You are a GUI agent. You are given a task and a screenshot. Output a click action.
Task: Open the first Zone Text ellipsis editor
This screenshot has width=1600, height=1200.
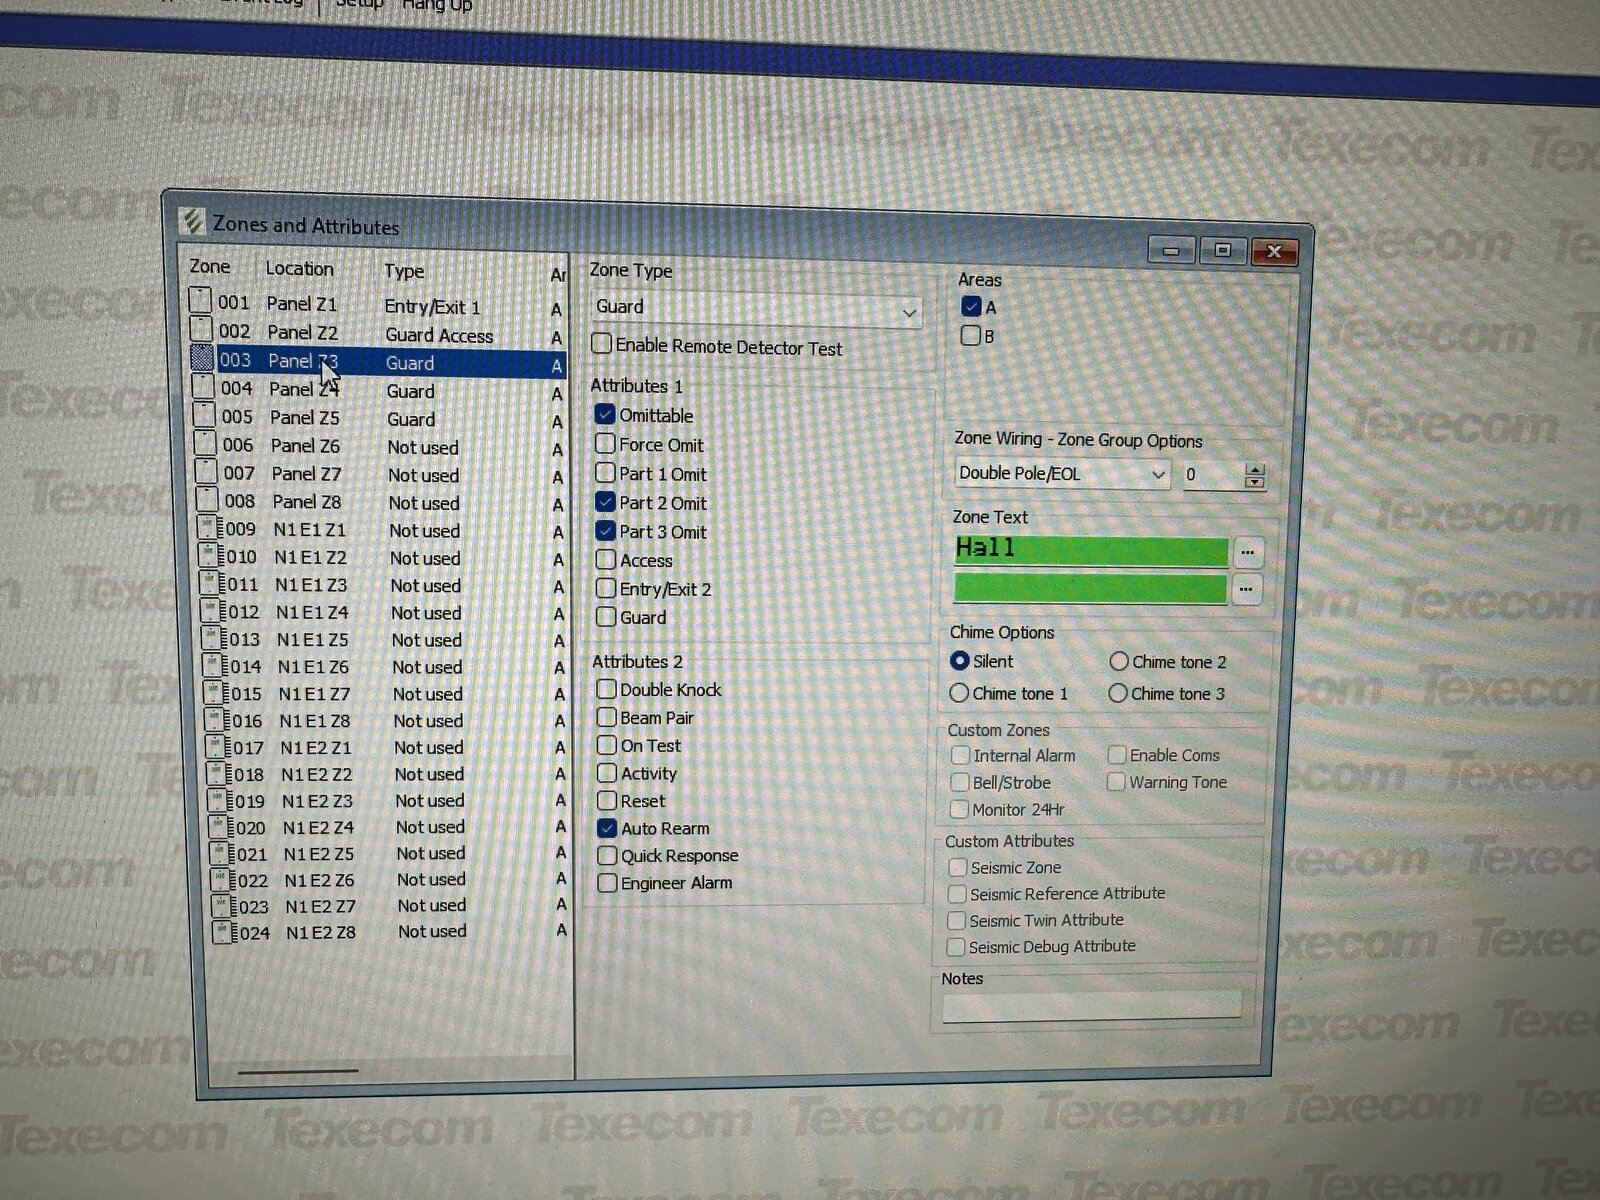coord(1246,552)
